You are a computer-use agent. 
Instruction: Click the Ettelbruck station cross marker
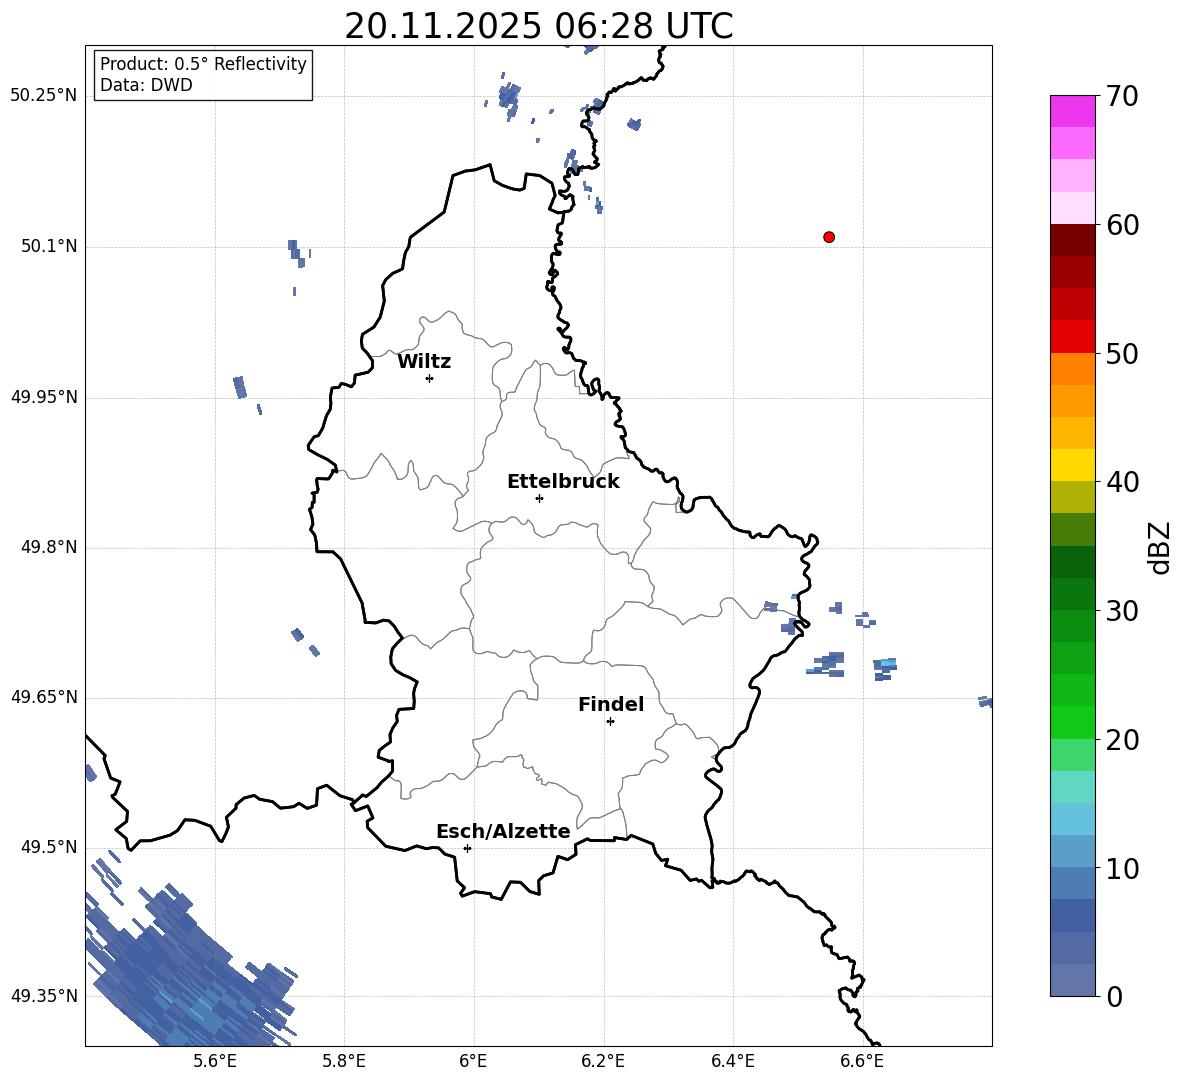[x=539, y=498]
